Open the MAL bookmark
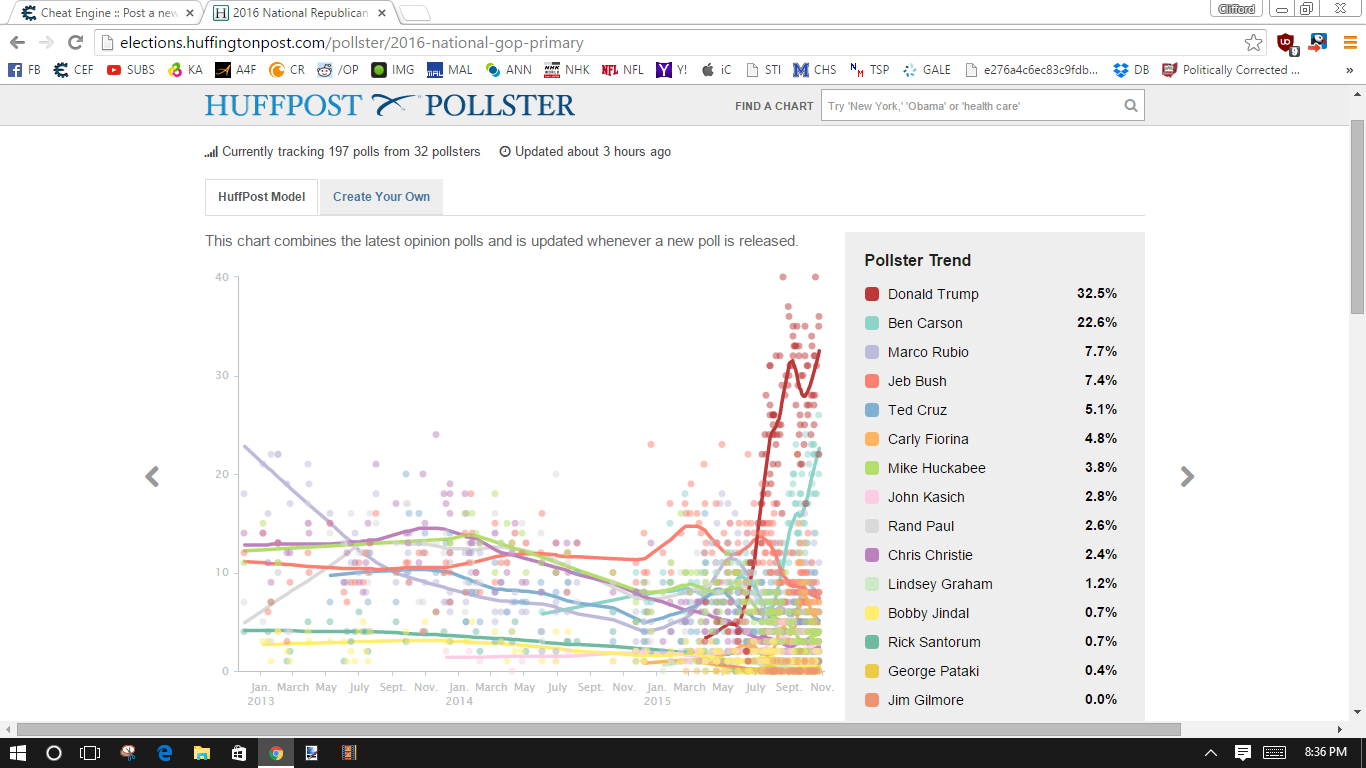Screen dimensions: 1366x768 click(450, 70)
